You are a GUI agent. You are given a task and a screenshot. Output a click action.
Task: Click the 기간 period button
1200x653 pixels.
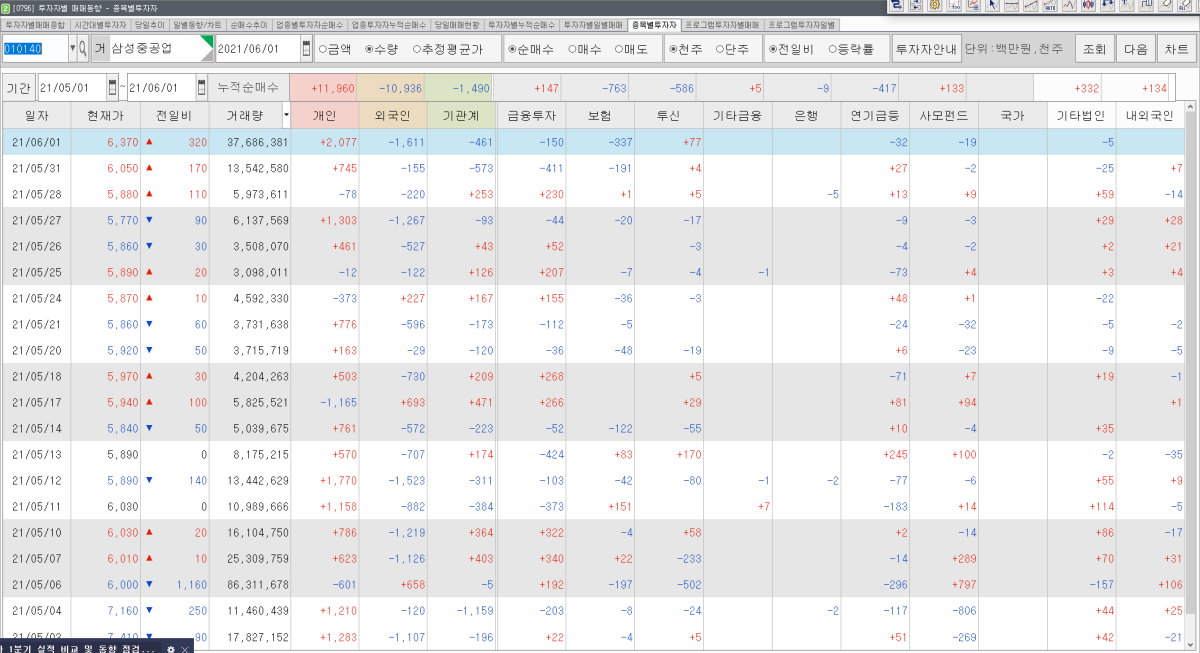click(x=20, y=88)
